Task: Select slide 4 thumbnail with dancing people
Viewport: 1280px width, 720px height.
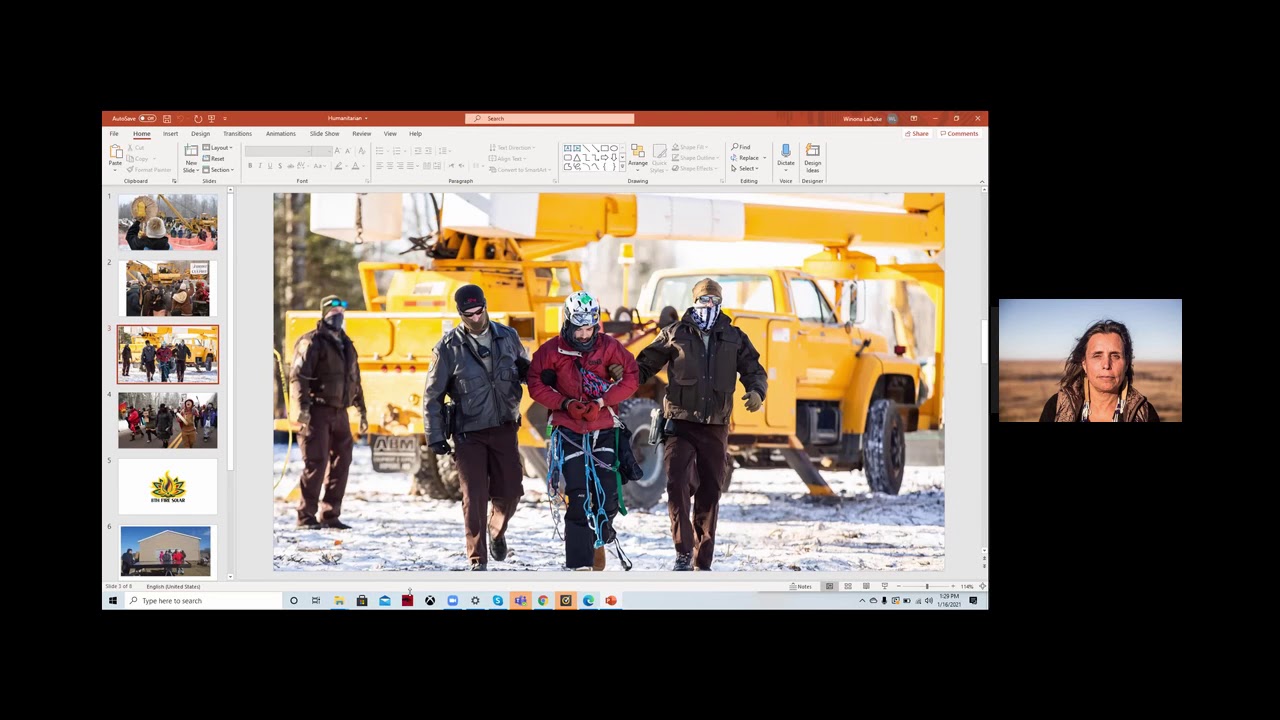Action: click(167, 420)
